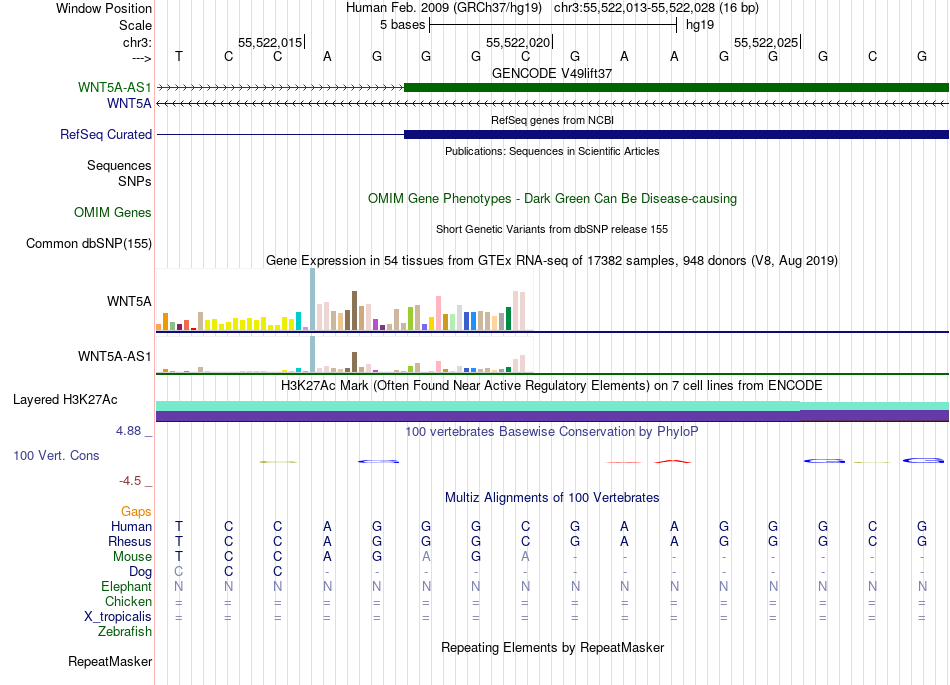Click the WNT5A-AS1 GTEx expression bar chart
Image resolution: width=950 pixels, height=685 pixels.
coord(345,355)
